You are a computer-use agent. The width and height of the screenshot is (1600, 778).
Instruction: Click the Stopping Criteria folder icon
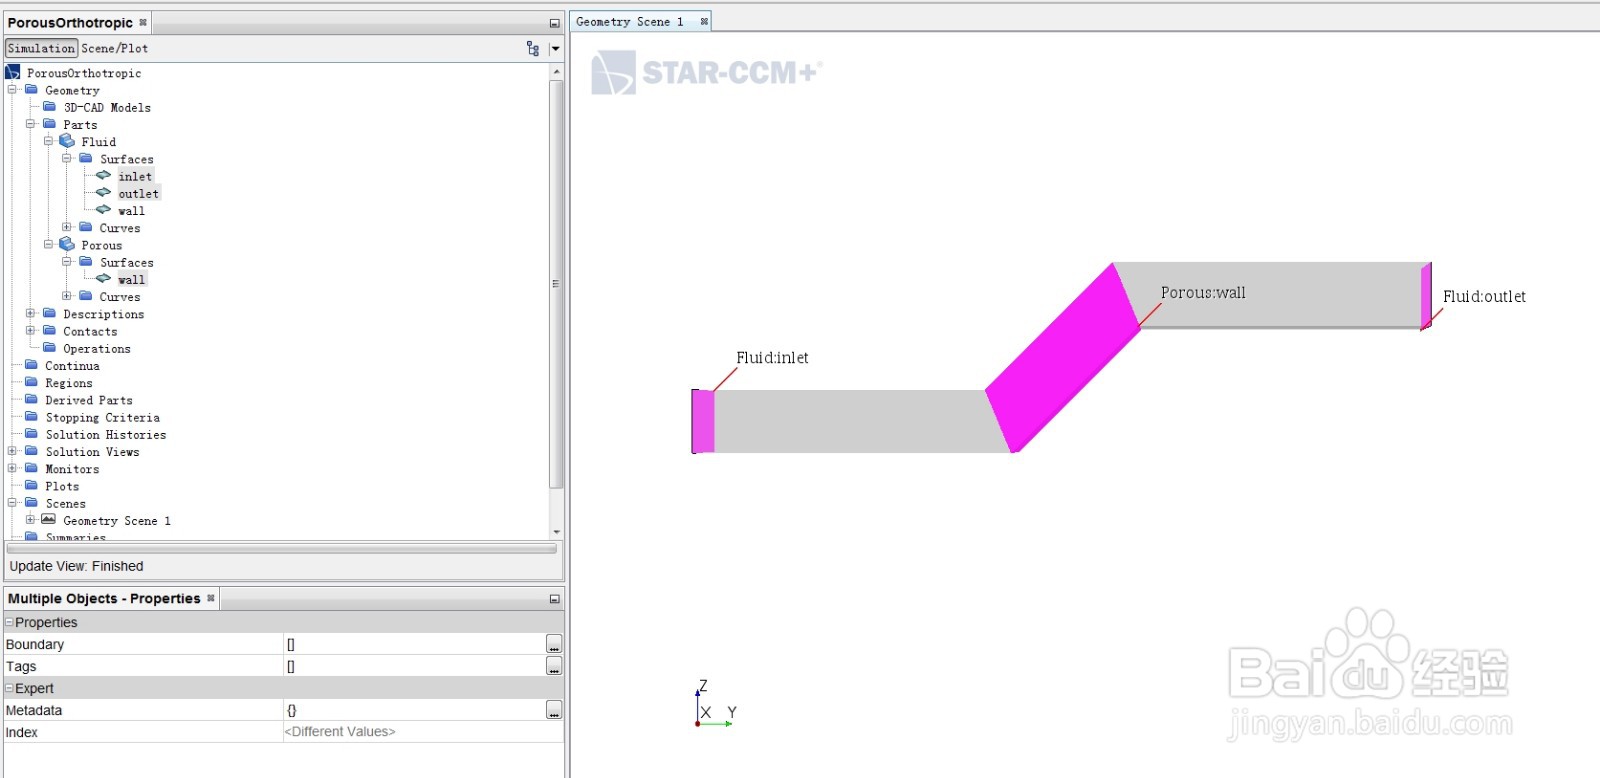tap(31, 416)
